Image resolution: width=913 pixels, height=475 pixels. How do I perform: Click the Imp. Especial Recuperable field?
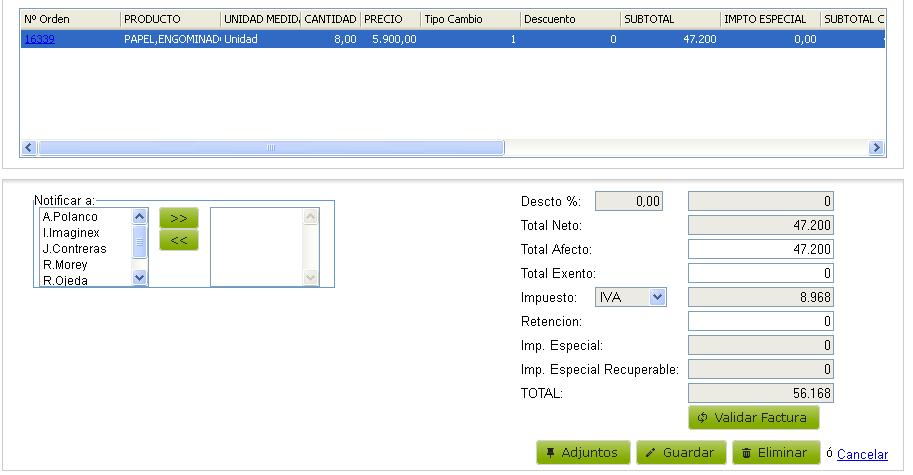click(x=760, y=369)
